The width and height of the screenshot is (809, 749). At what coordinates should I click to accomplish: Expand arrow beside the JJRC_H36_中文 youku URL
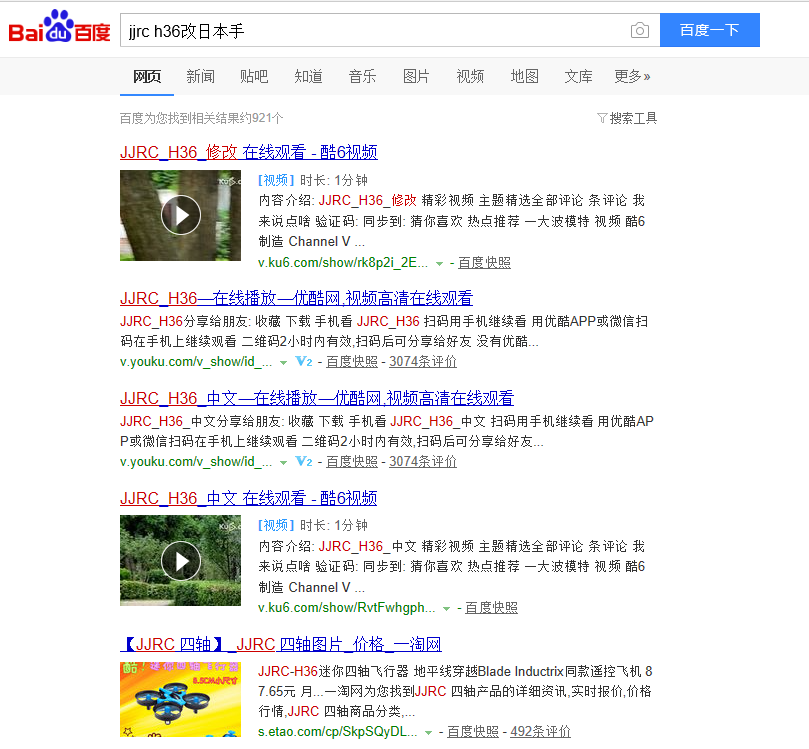pos(283,463)
